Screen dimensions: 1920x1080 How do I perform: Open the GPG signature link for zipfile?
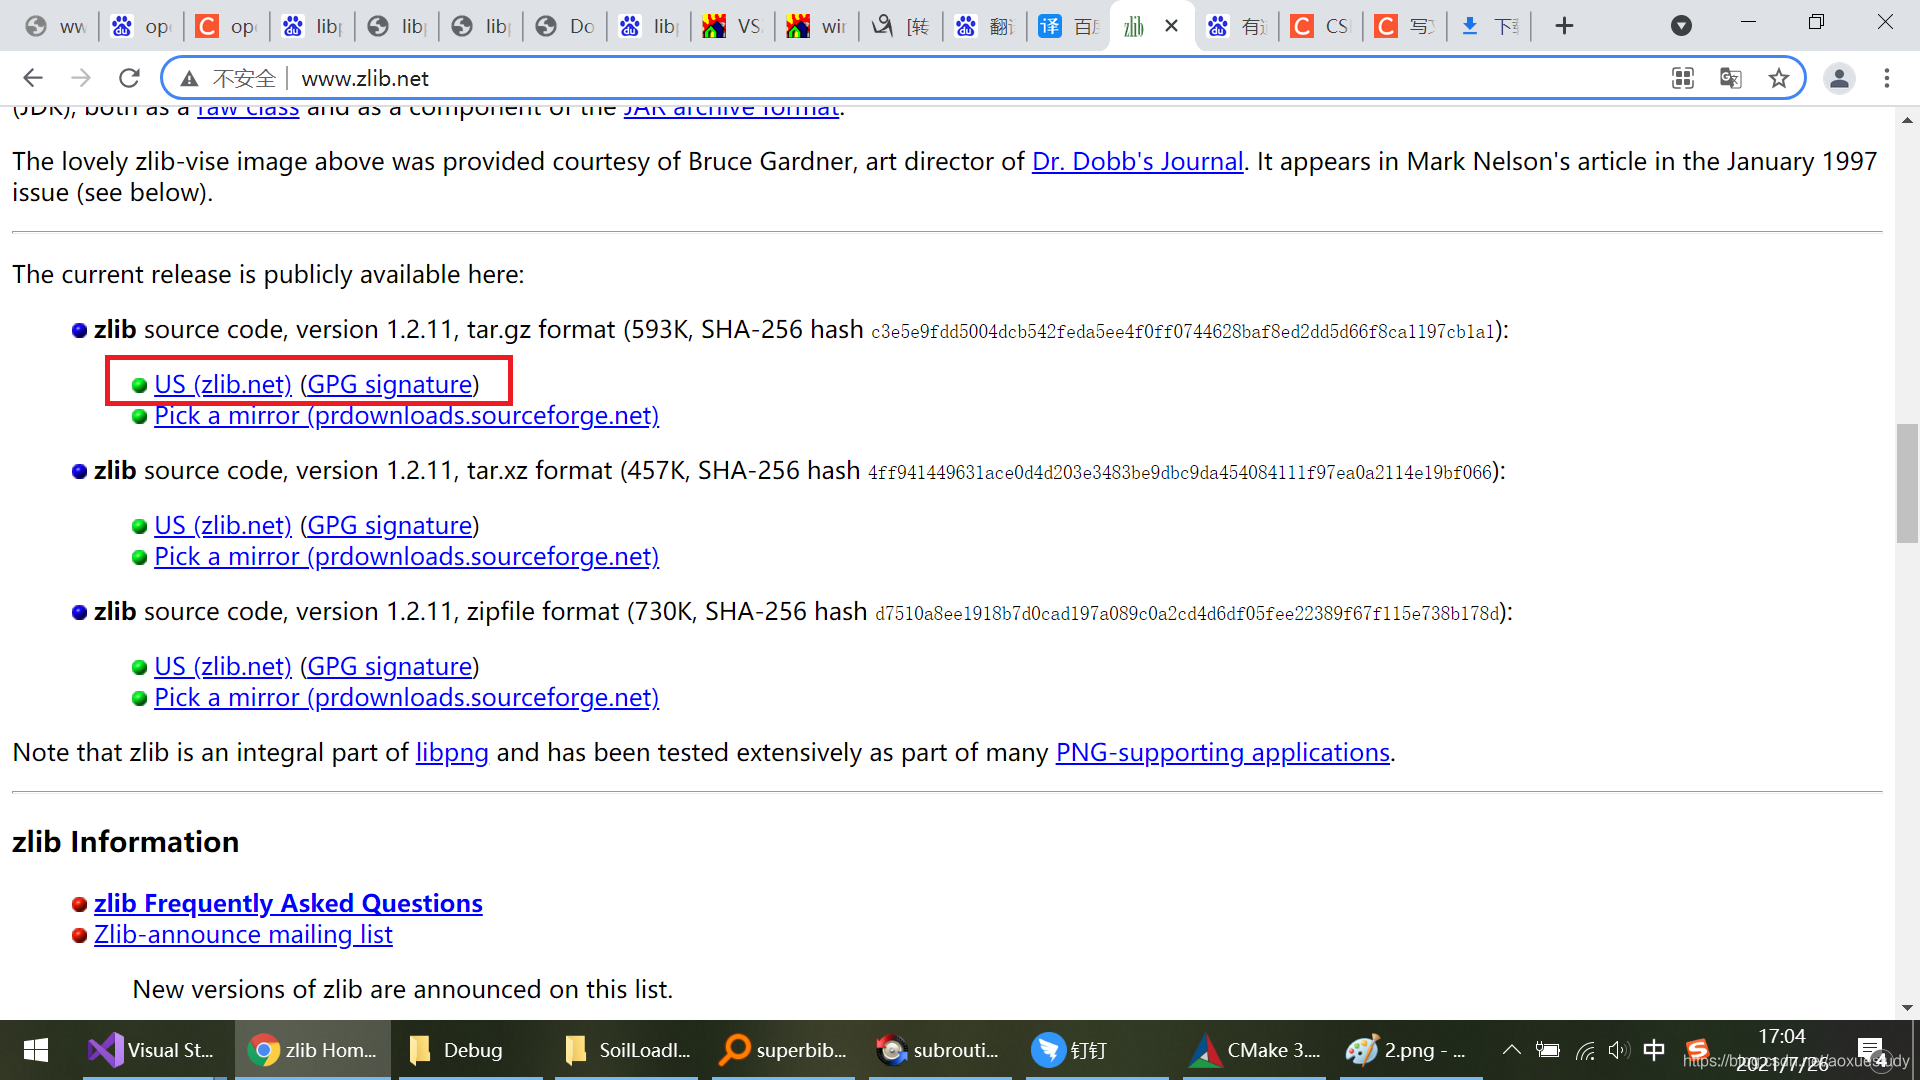(x=389, y=666)
